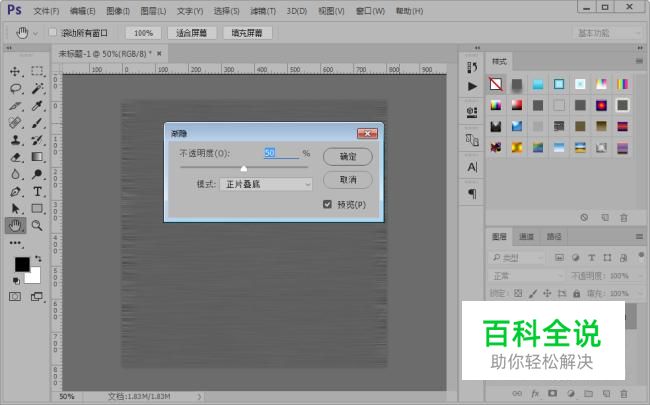Toggle Quick Mask mode
Viewport: 650px width, 405px height.
(15, 296)
